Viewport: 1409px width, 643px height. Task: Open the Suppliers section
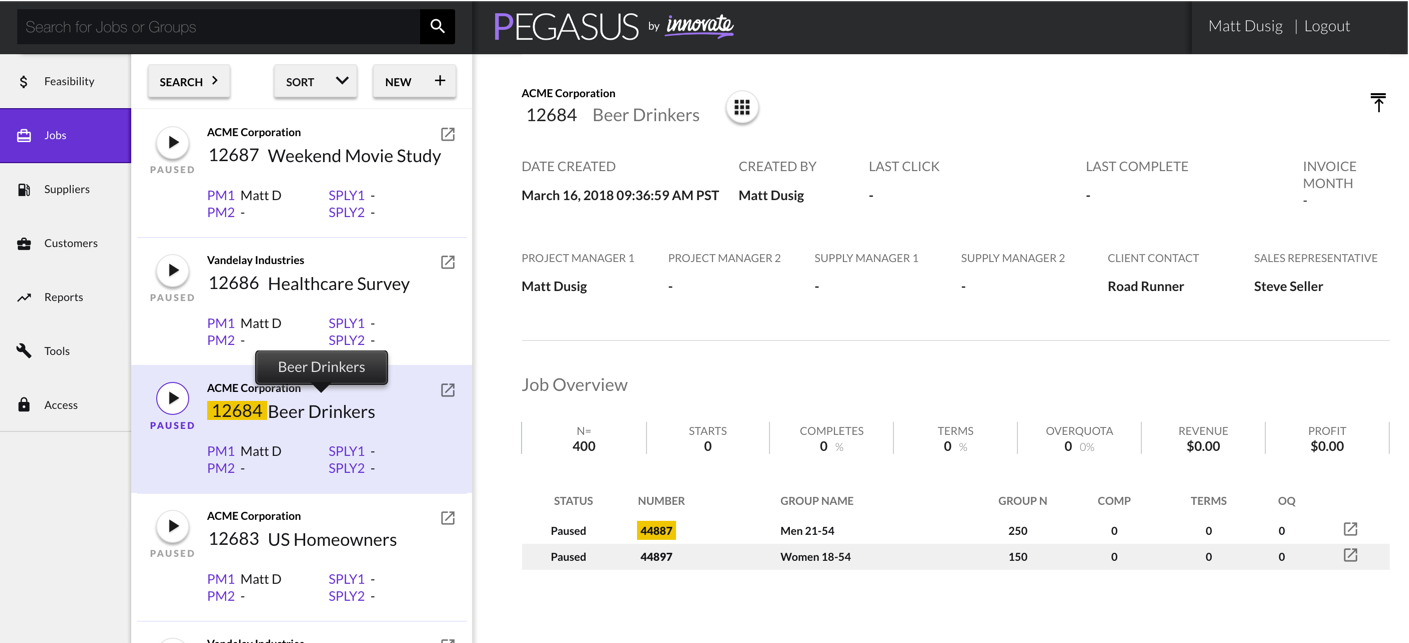click(66, 189)
